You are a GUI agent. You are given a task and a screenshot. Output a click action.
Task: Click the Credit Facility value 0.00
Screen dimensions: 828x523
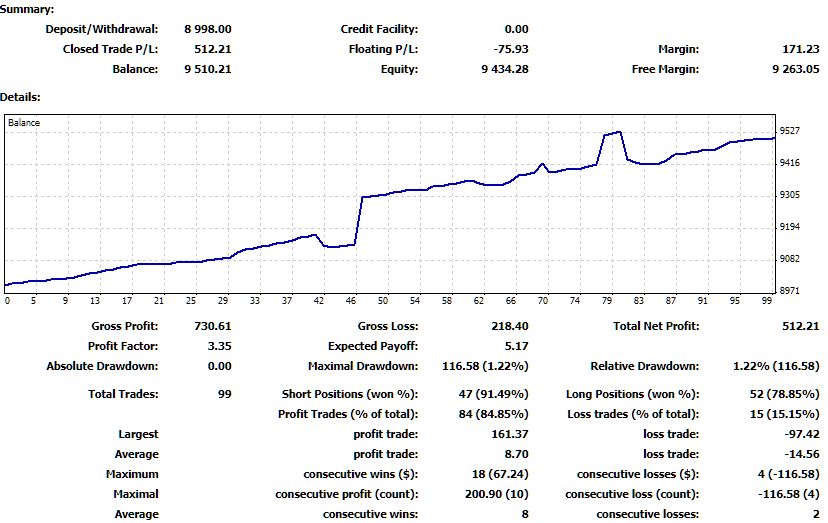[516, 29]
